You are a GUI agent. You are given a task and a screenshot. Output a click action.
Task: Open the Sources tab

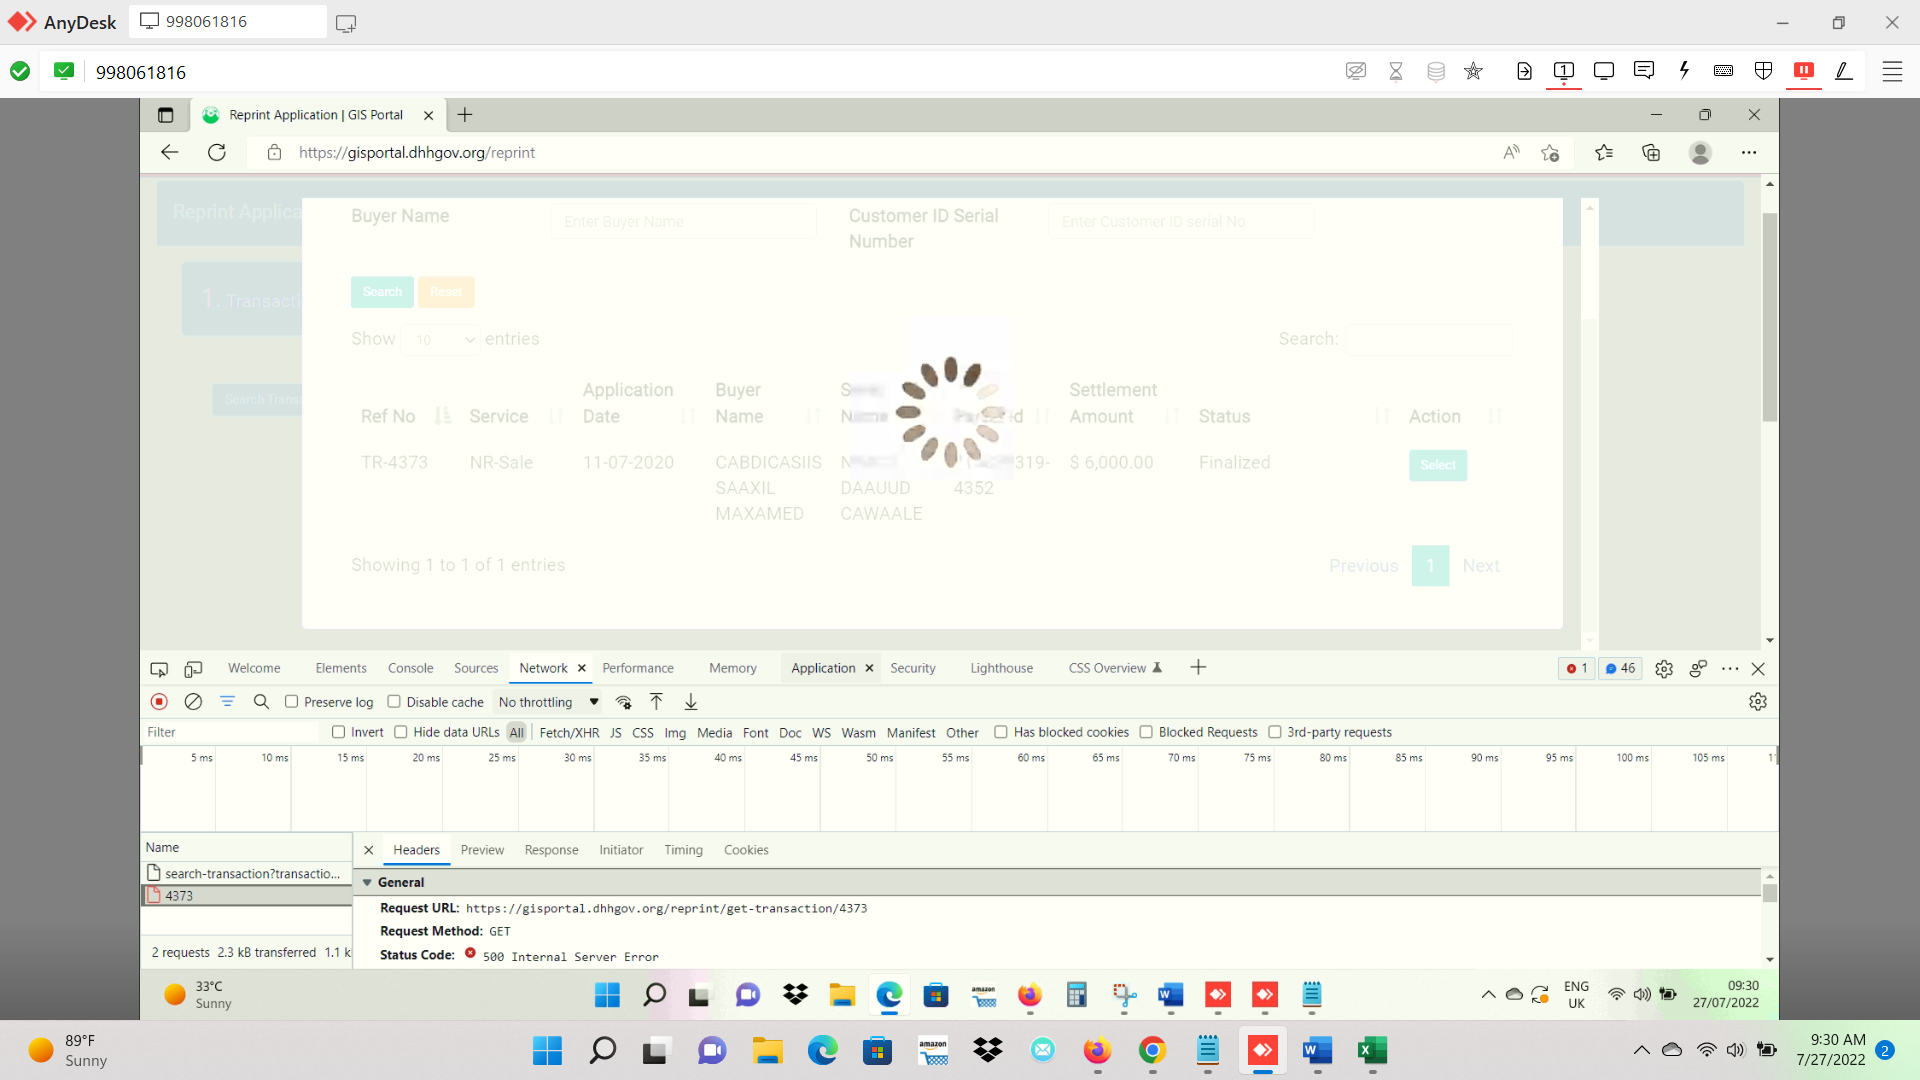476,668
